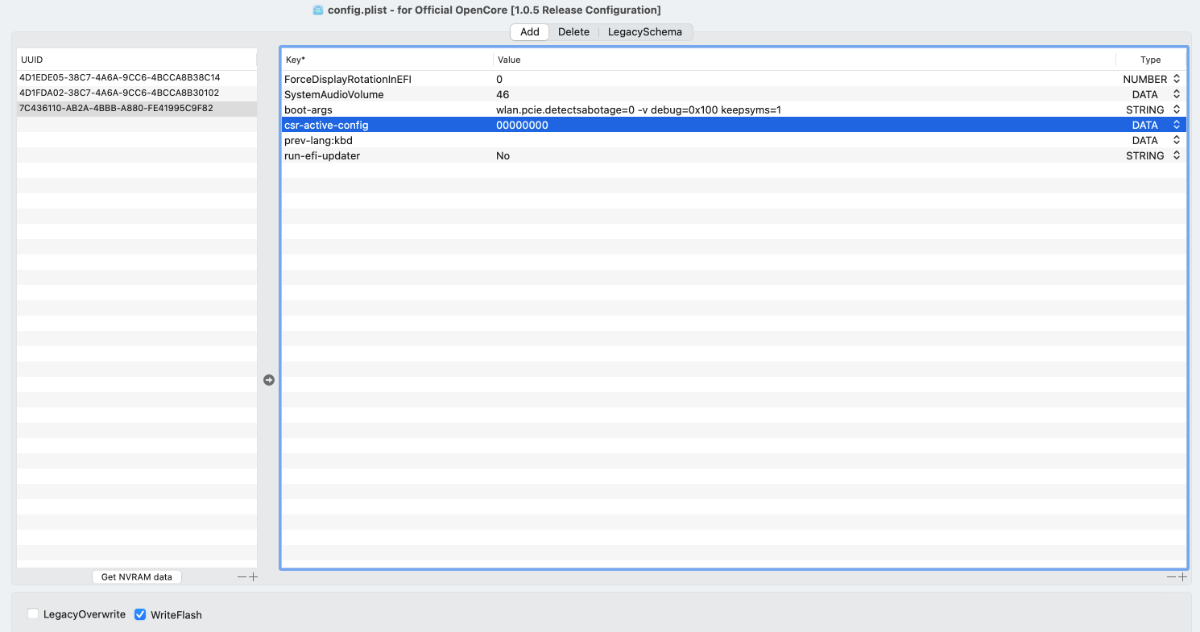
Task: Enable the LegacyOverwrite checkbox
Action: pos(33,614)
